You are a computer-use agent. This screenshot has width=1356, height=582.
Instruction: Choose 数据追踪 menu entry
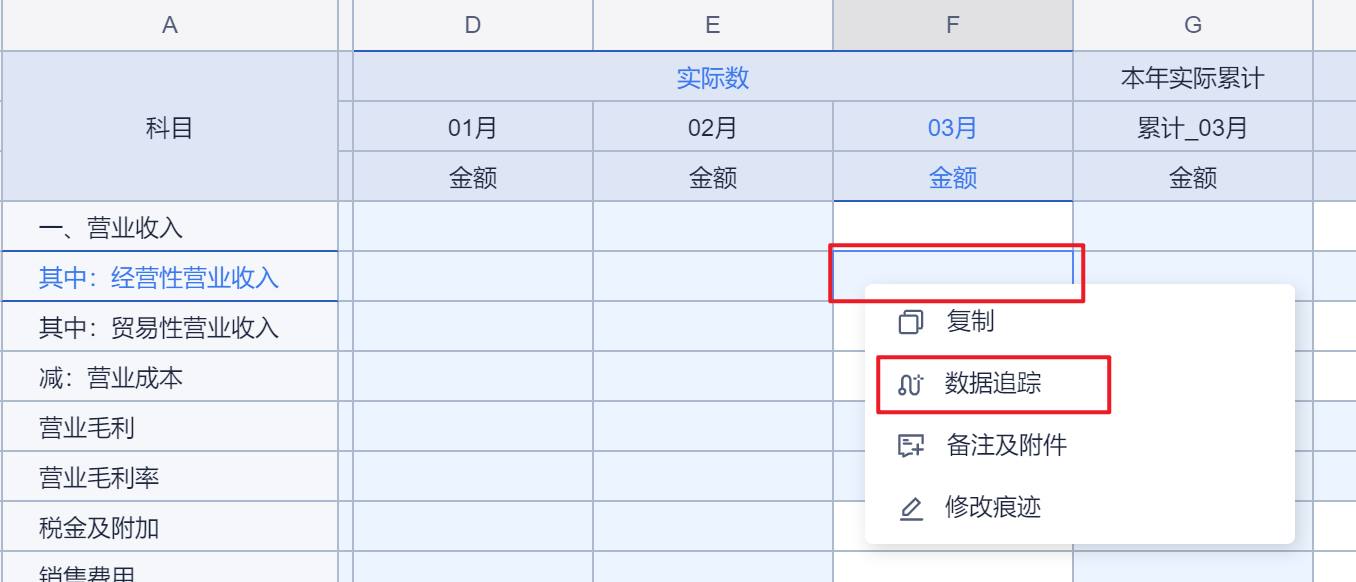pyautogui.click(x=993, y=384)
